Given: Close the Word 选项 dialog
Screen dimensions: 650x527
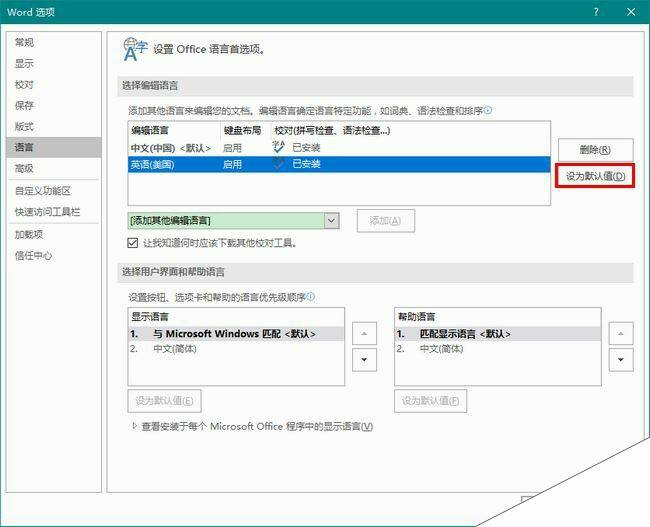Looking at the screenshot, I should coord(631,12).
